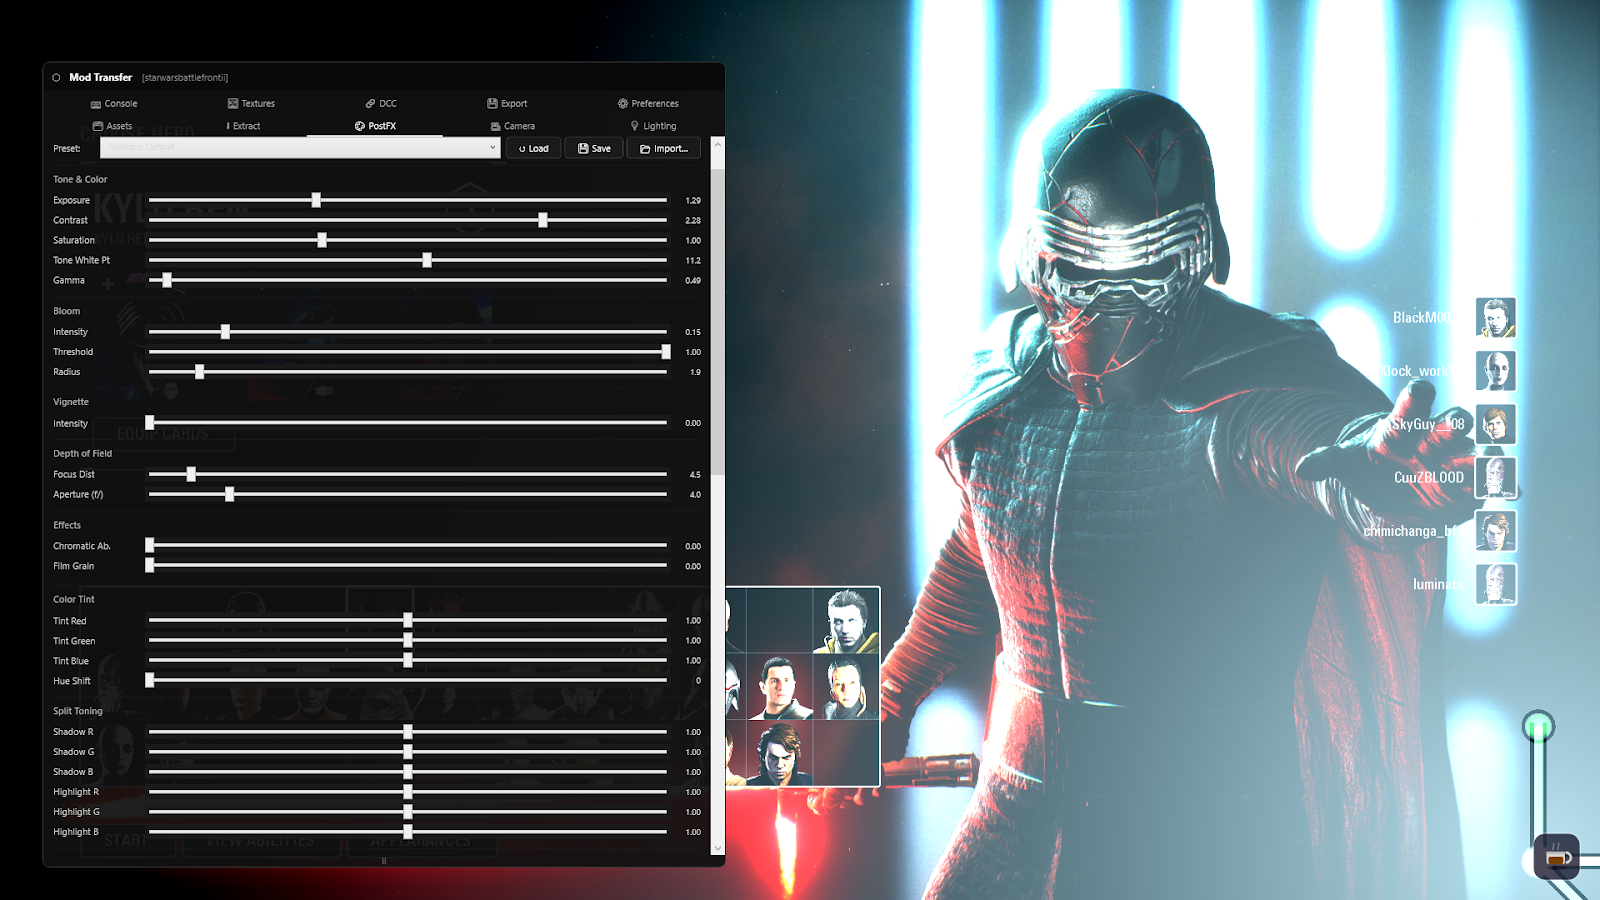Open Lighting via the lightbulb icon

click(634, 126)
